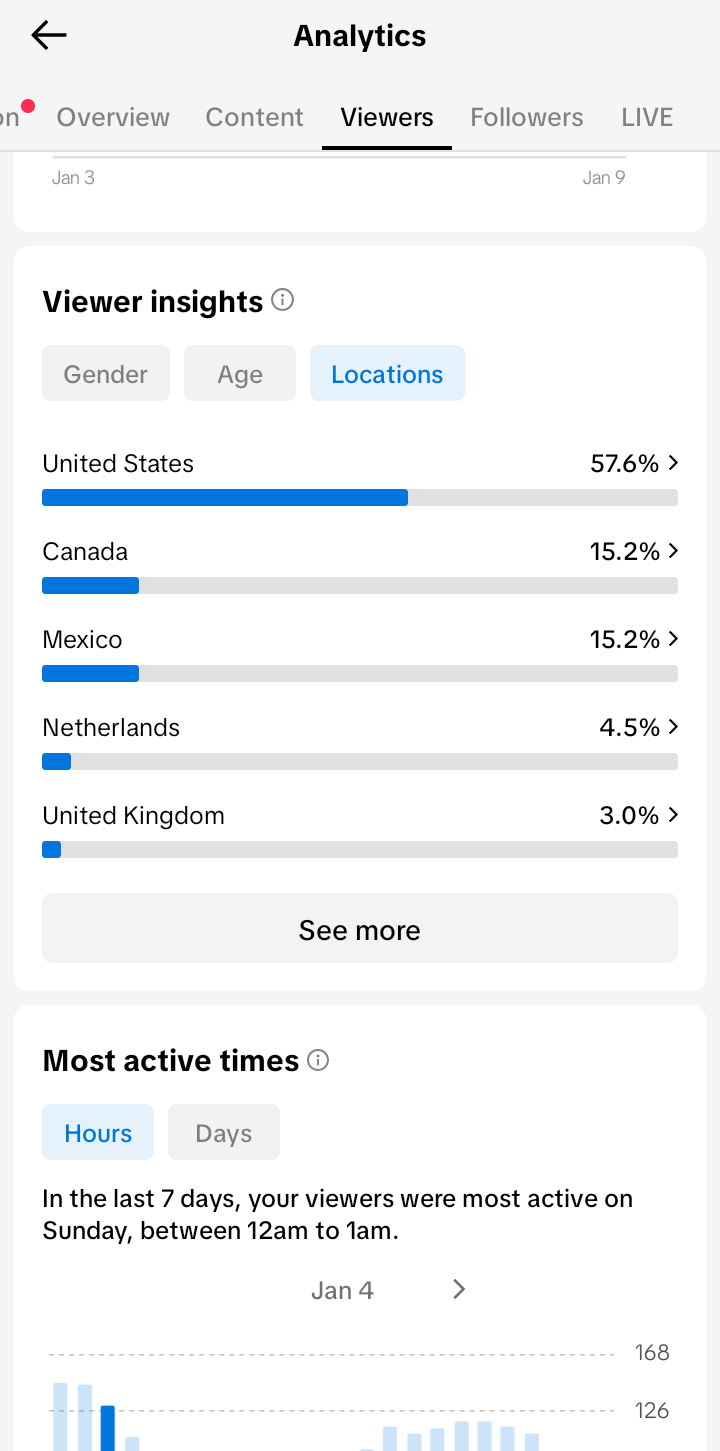The width and height of the screenshot is (720, 1451).
Task: Expand Canada location details chevron
Action: pos(673,551)
